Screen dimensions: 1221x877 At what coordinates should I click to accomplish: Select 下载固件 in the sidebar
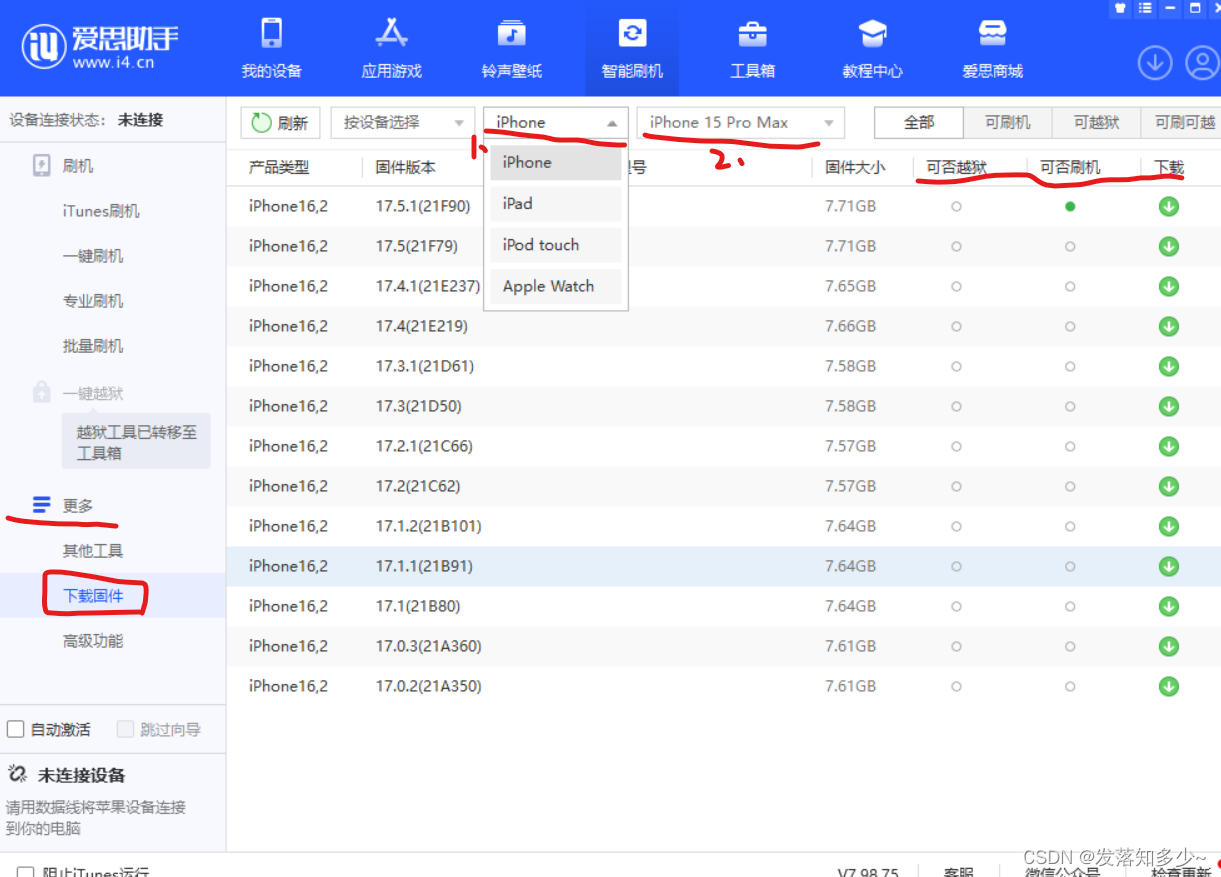[93, 596]
